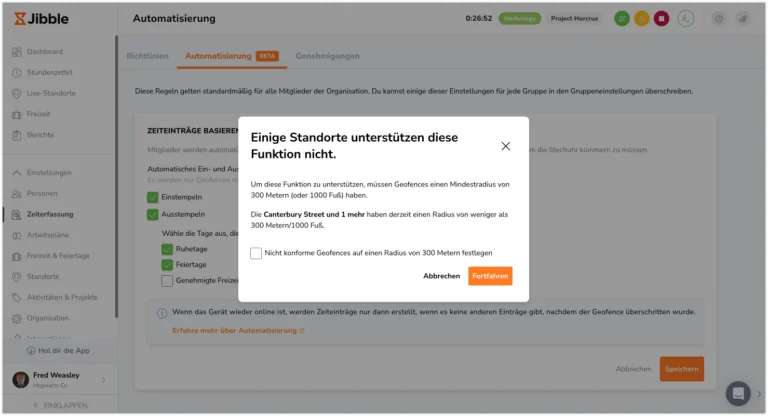Screen dimensions: 768x416
Task: Open the help icon in header
Action: point(719,19)
